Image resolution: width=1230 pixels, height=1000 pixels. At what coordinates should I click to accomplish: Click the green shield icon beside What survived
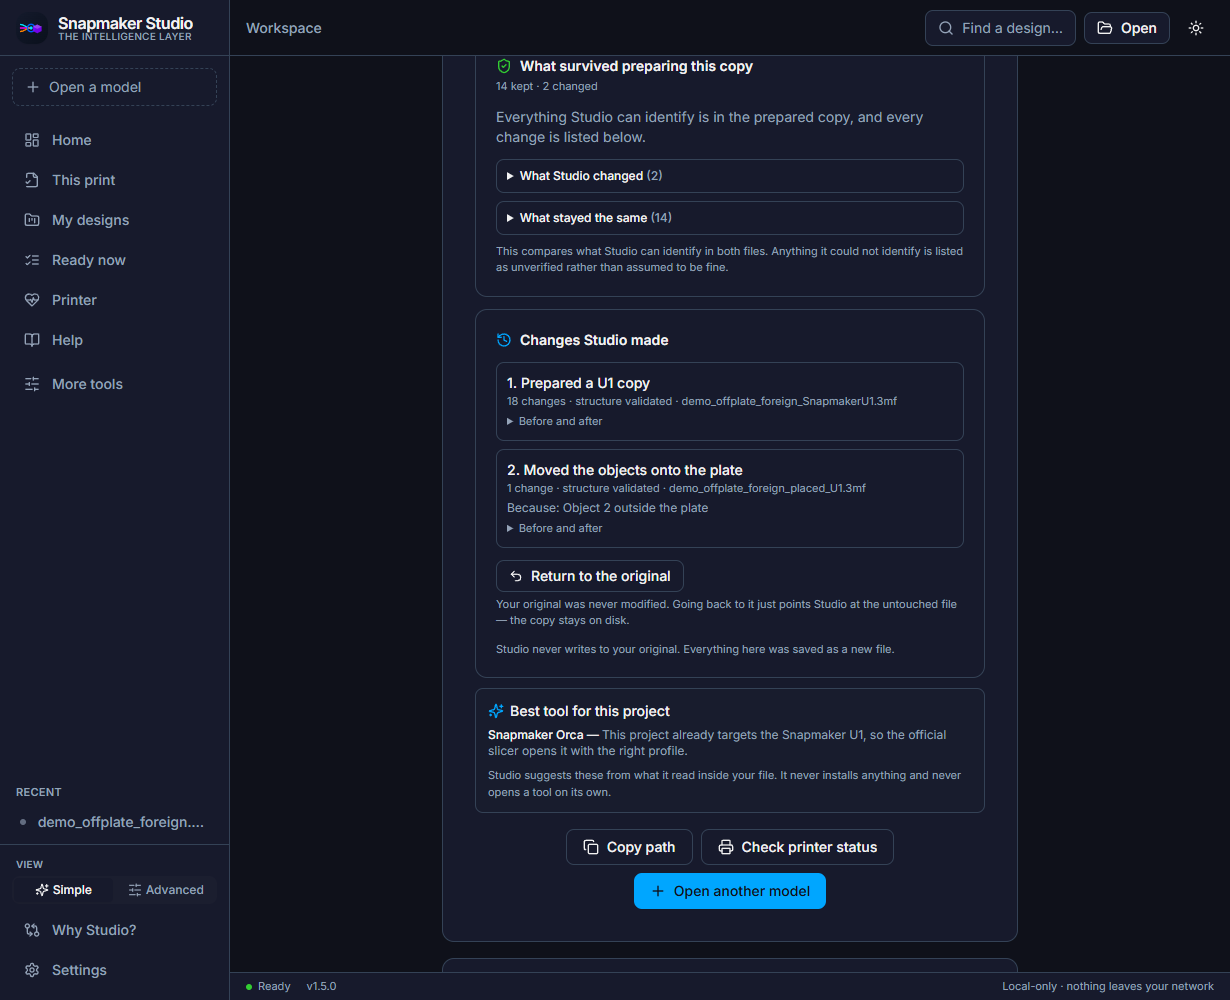[504, 66]
